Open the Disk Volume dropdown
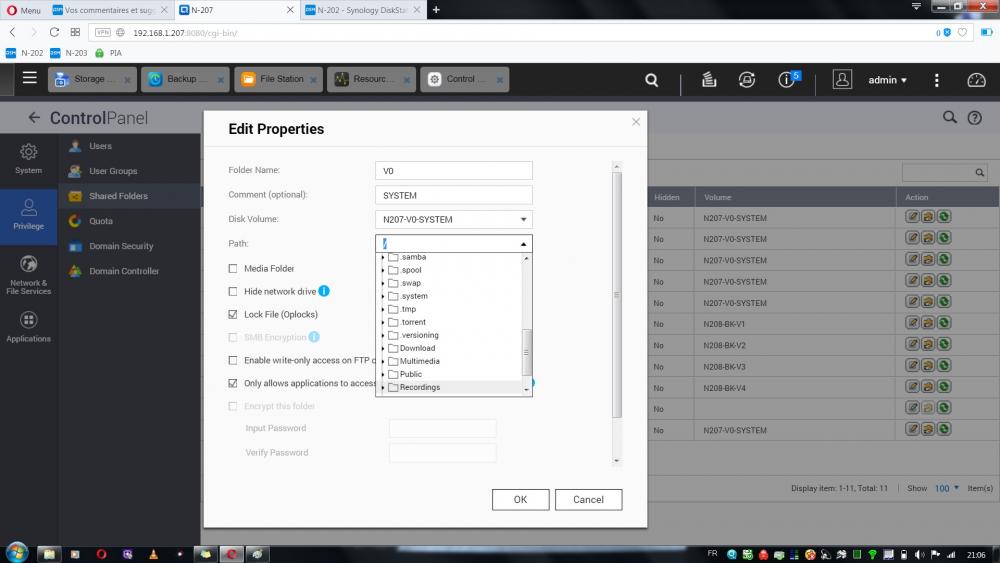This screenshot has height=563, width=1000. tap(523, 219)
